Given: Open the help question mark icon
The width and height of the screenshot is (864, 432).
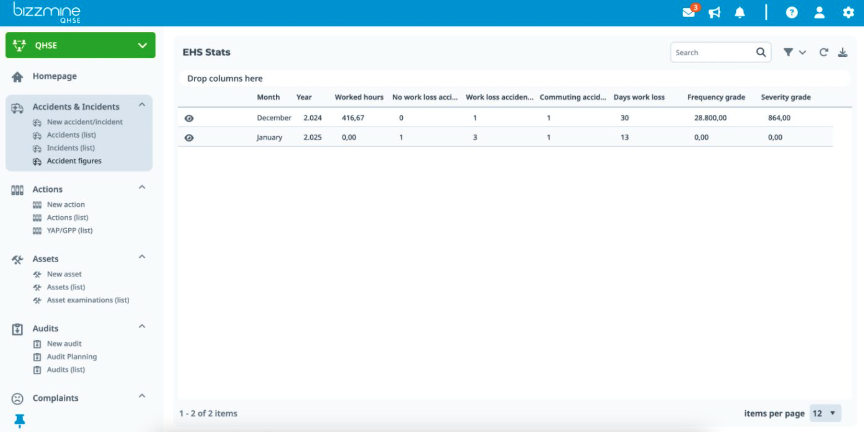Looking at the screenshot, I should (x=792, y=13).
